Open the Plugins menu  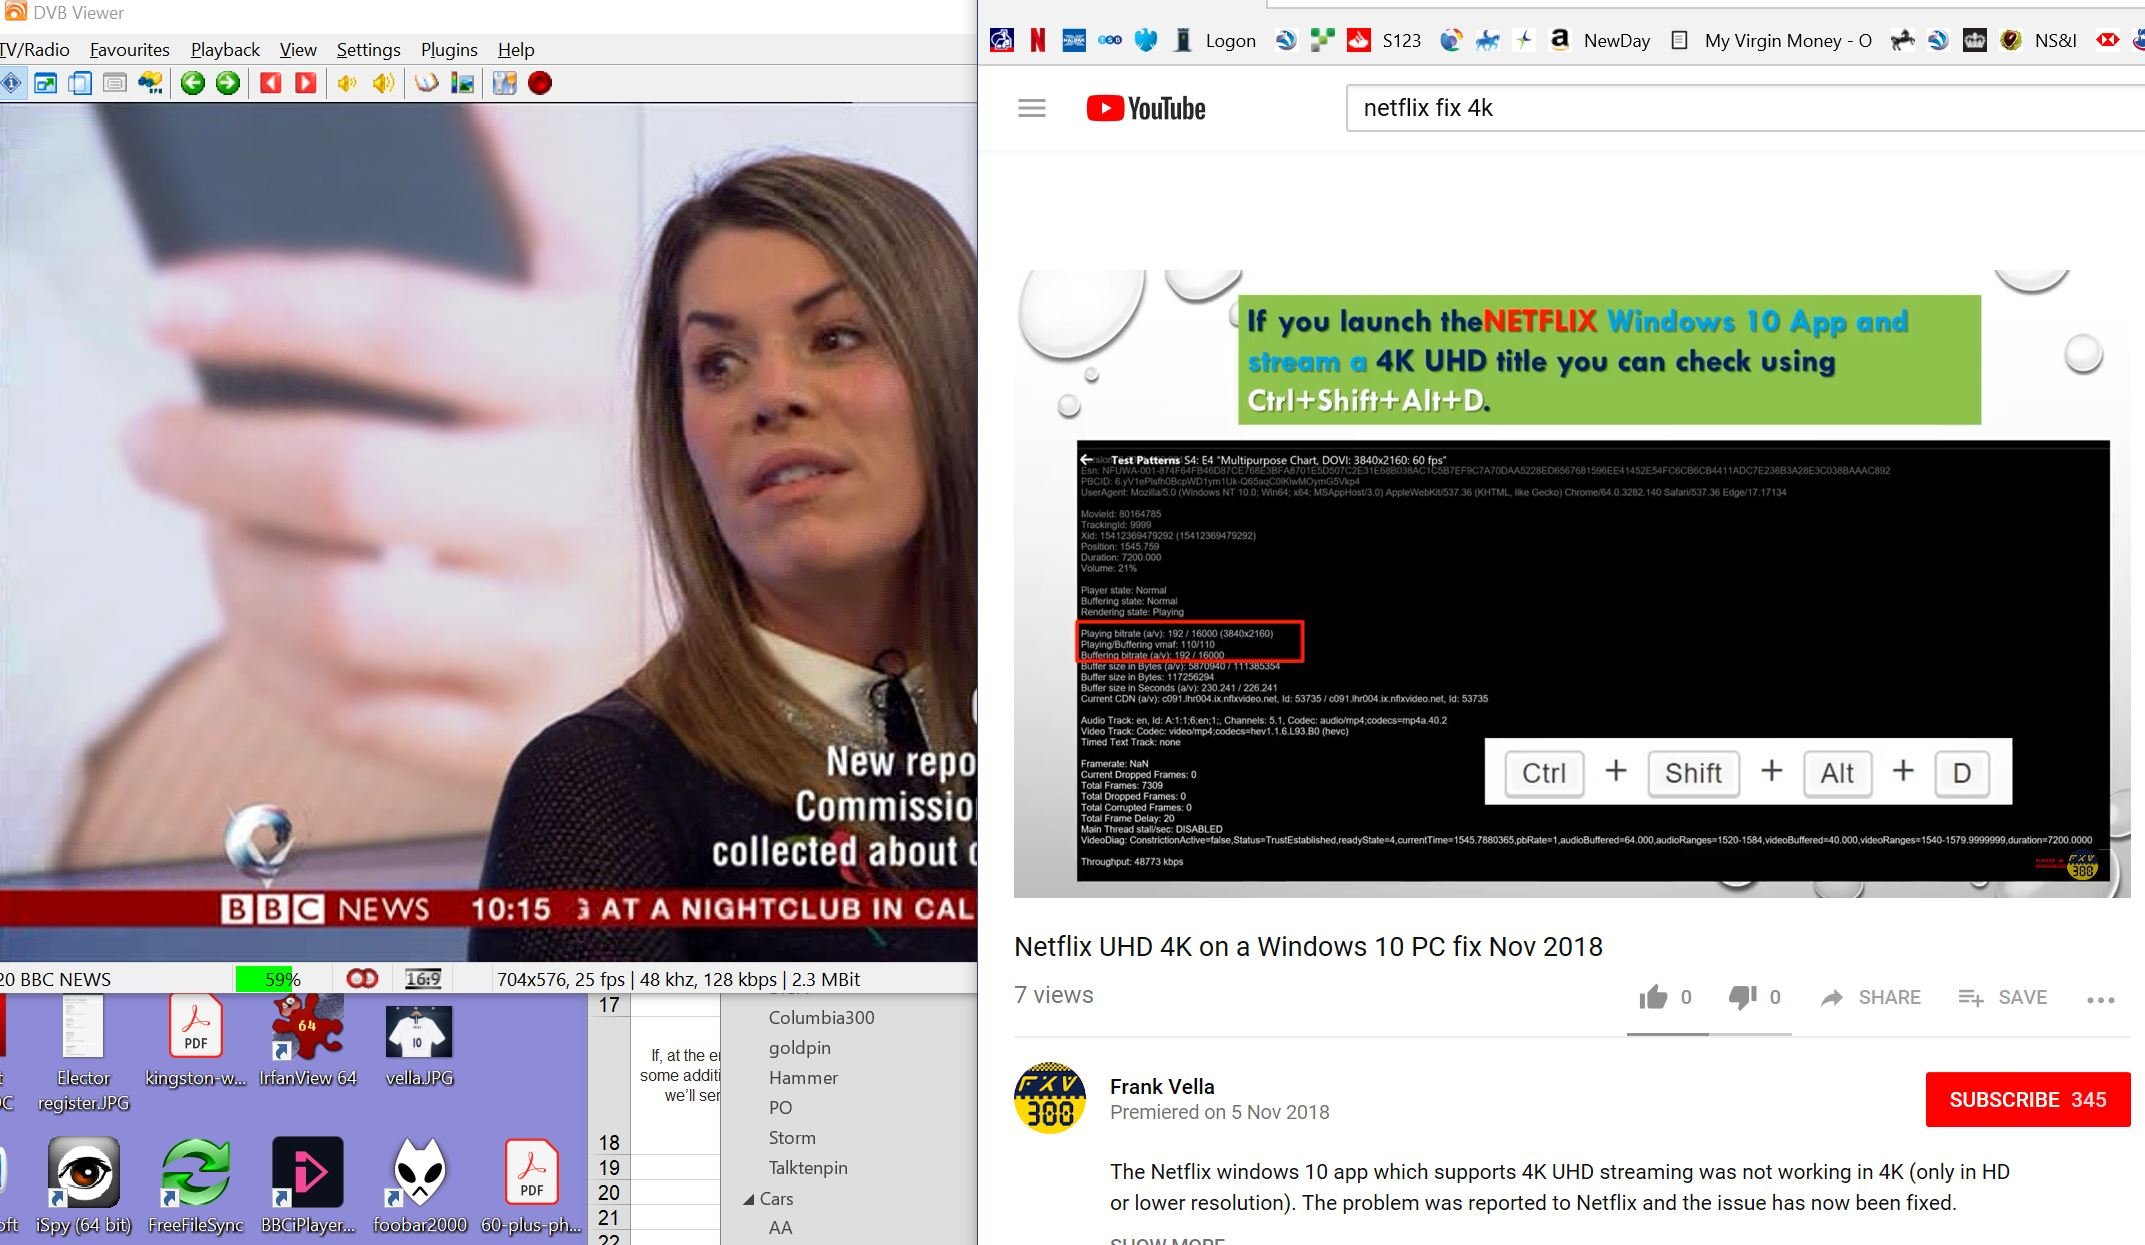coord(449,50)
